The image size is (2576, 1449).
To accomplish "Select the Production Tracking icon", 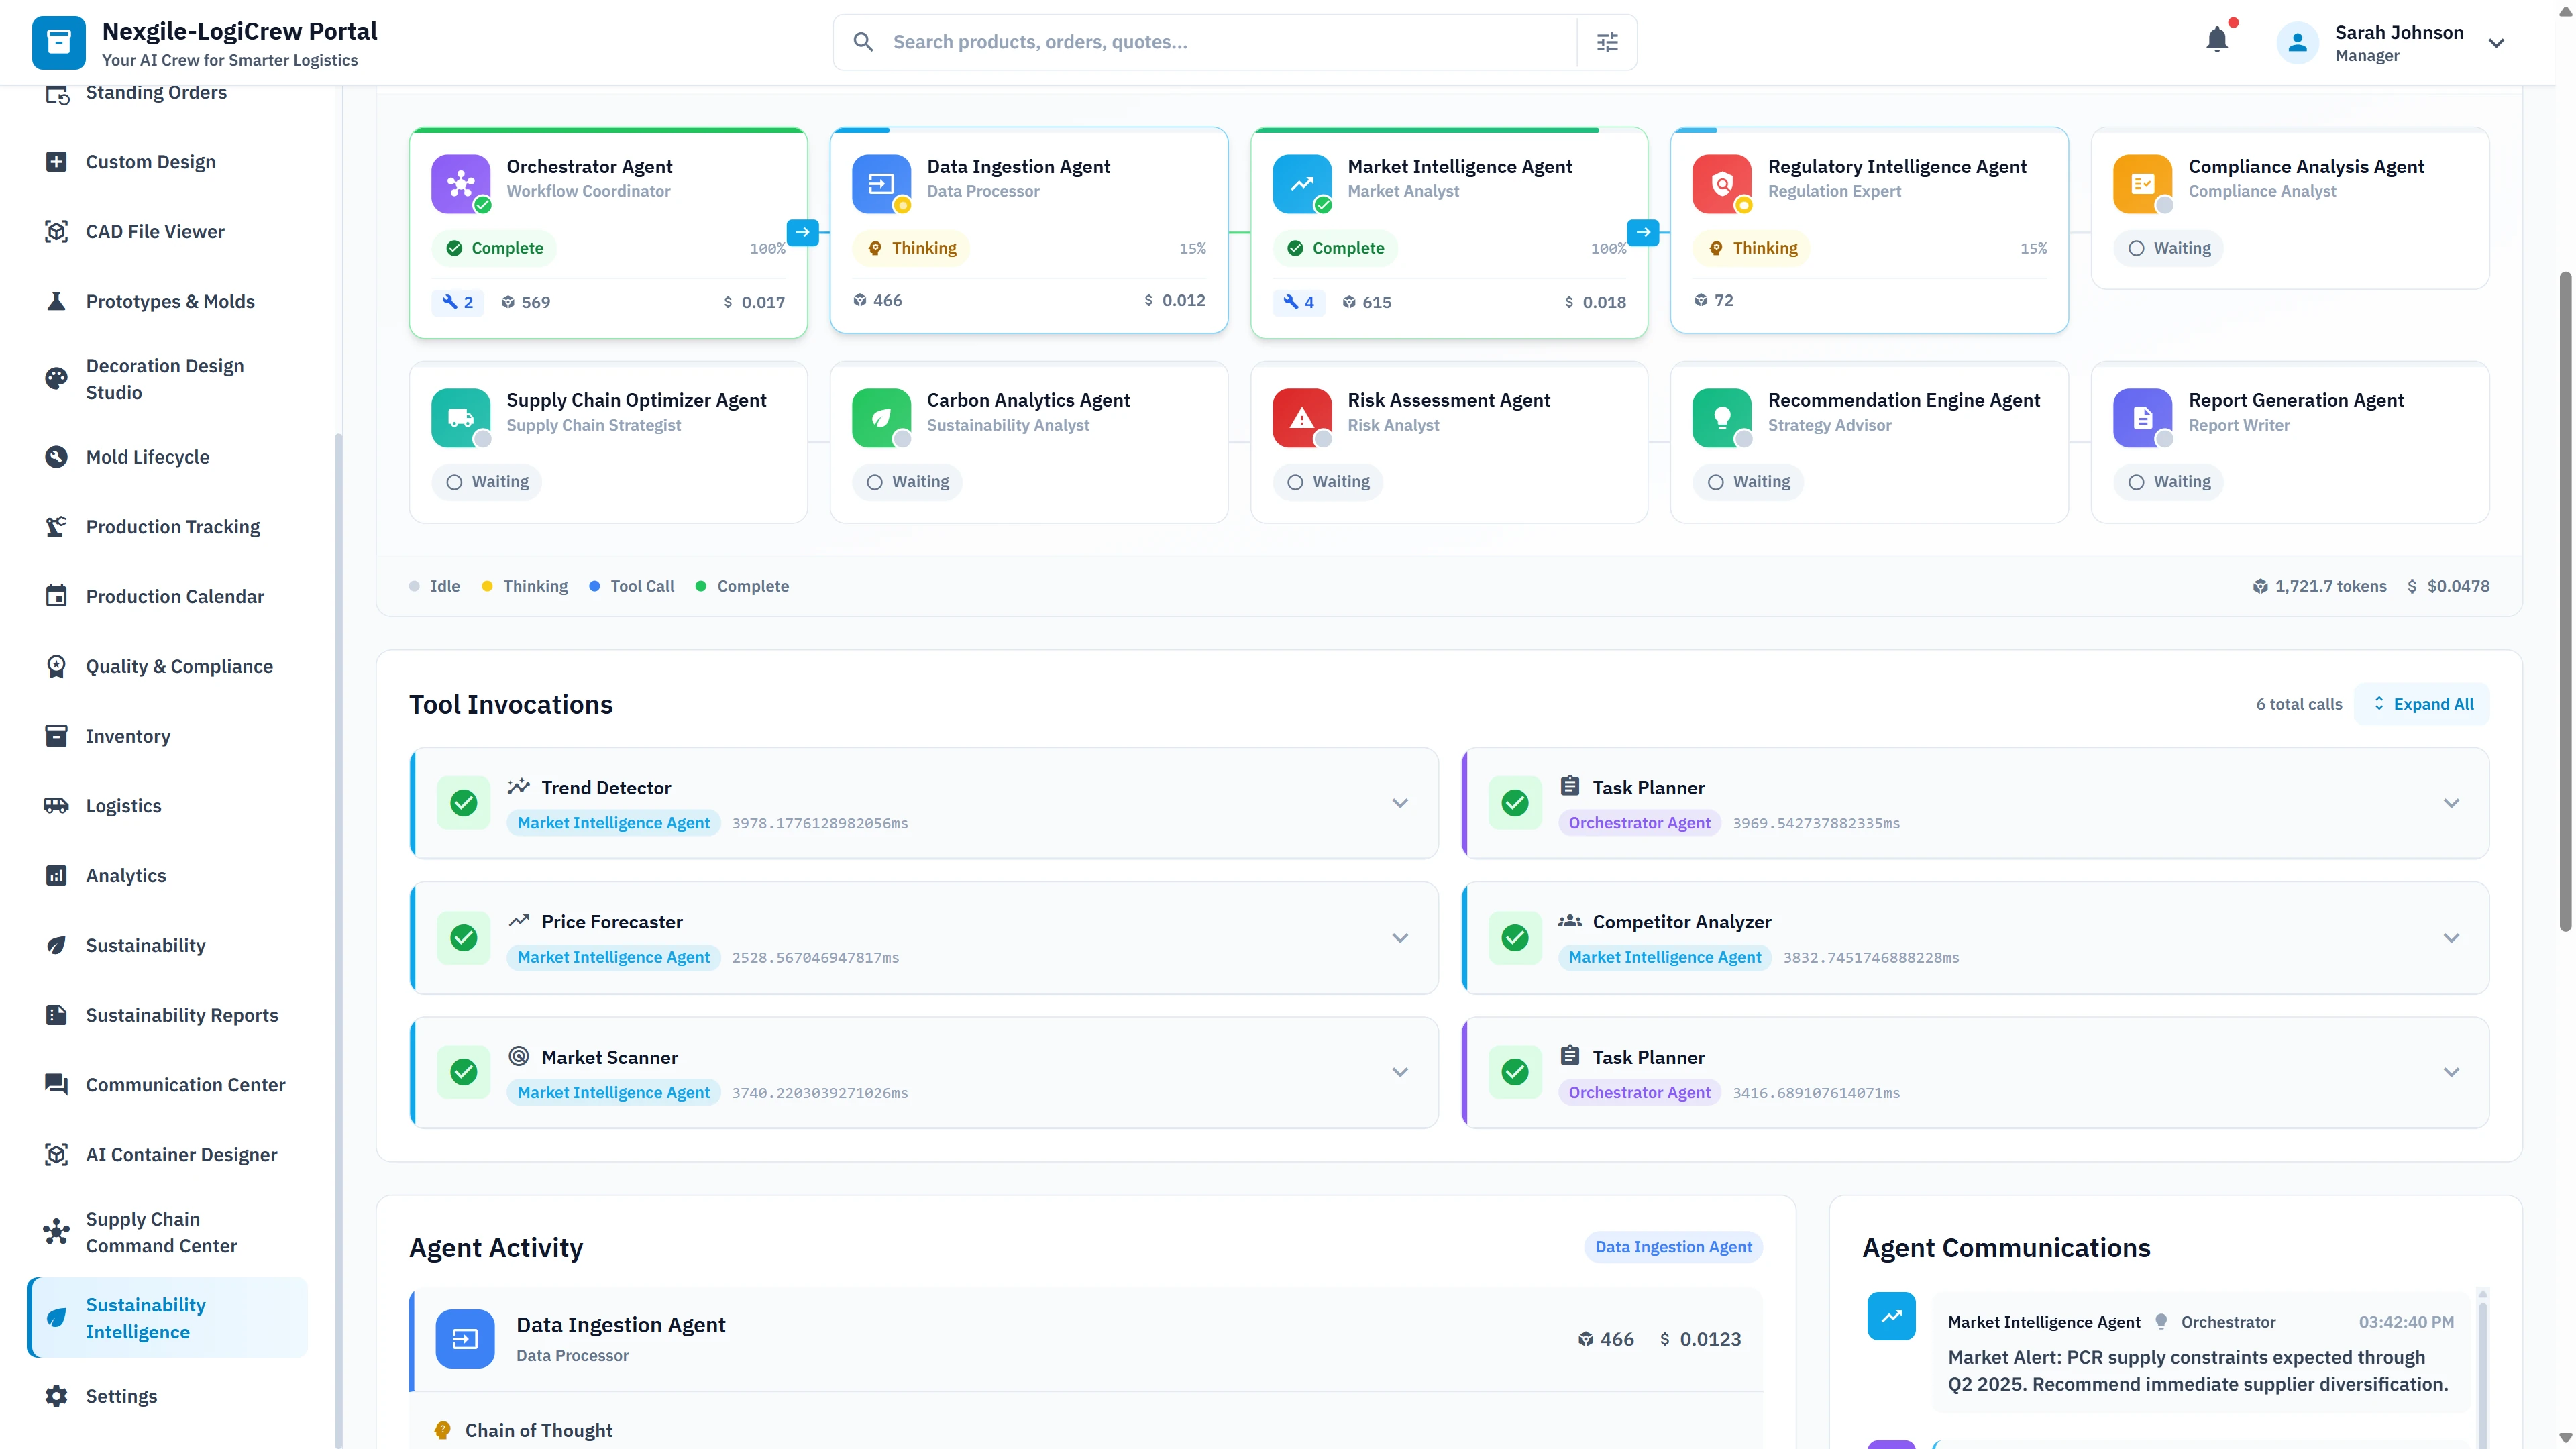I will [57, 526].
